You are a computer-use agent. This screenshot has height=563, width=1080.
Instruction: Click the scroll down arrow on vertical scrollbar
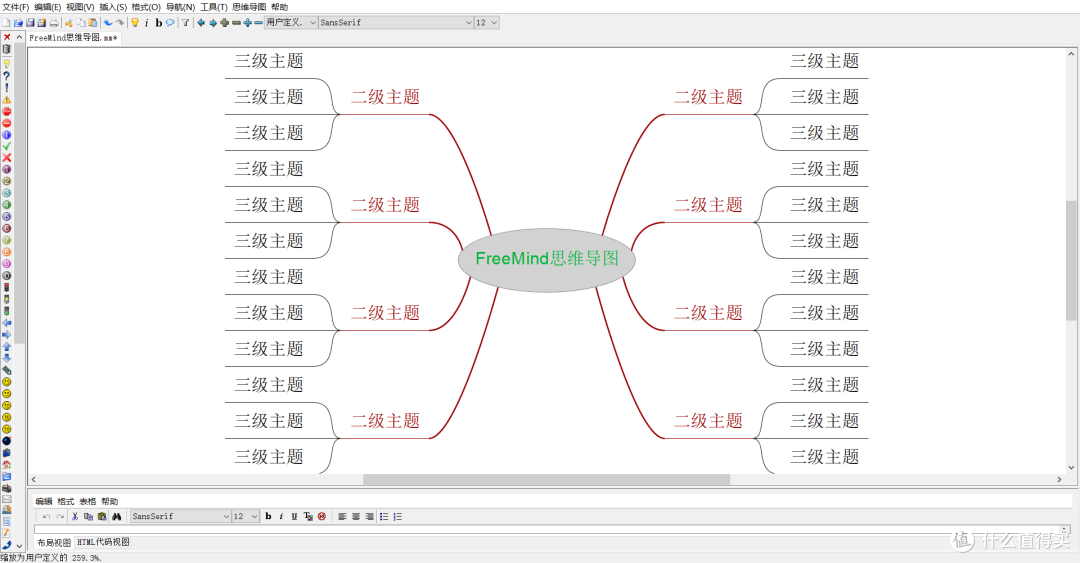click(1071, 467)
